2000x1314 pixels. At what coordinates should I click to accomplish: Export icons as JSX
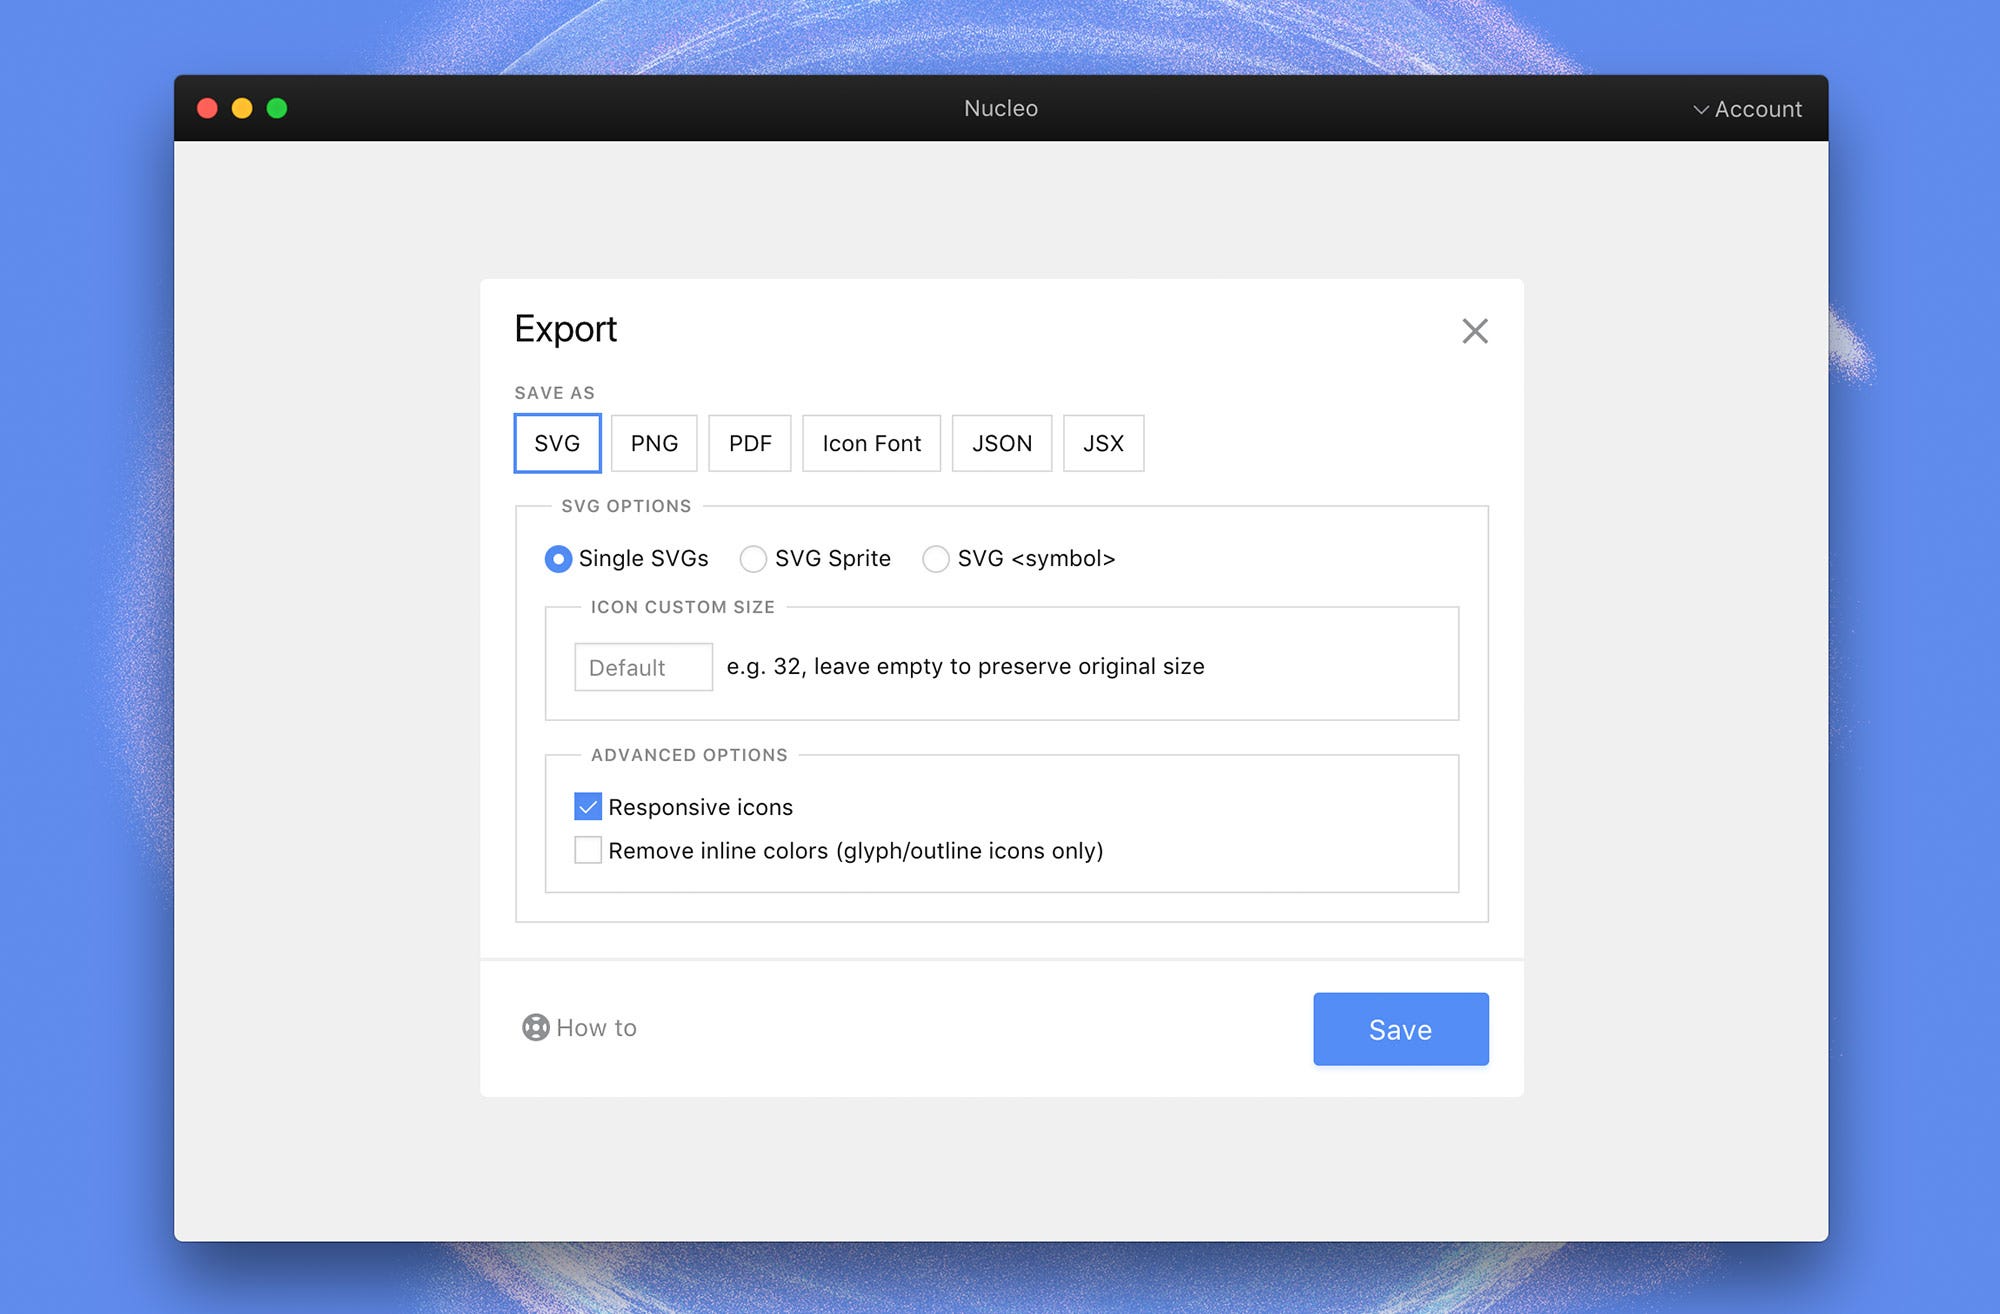click(x=1103, y=443)
